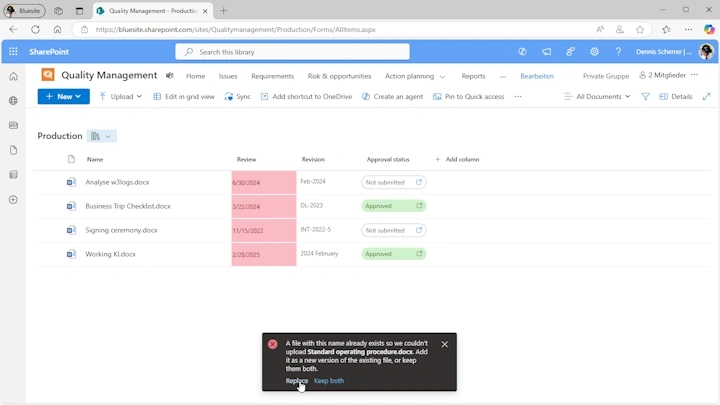
Task: Open the Approved status for Working KI.docx
Action: tap(394, 254)
